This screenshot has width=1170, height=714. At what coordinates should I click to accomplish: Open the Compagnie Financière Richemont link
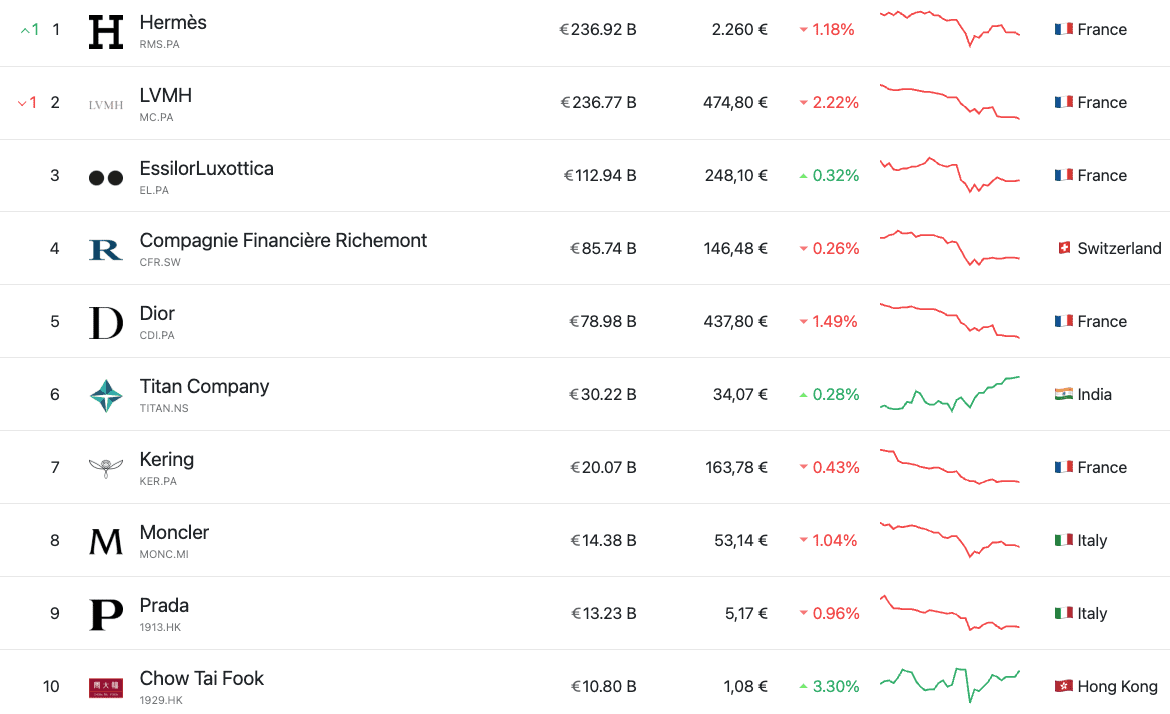coord(283,240)
